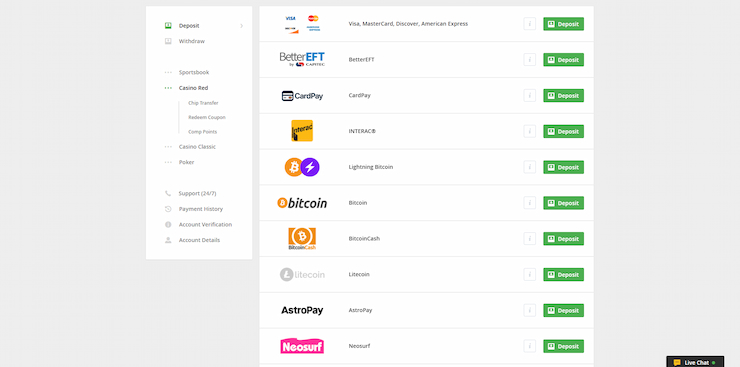Open Account Verification link

tap(205, 225)
